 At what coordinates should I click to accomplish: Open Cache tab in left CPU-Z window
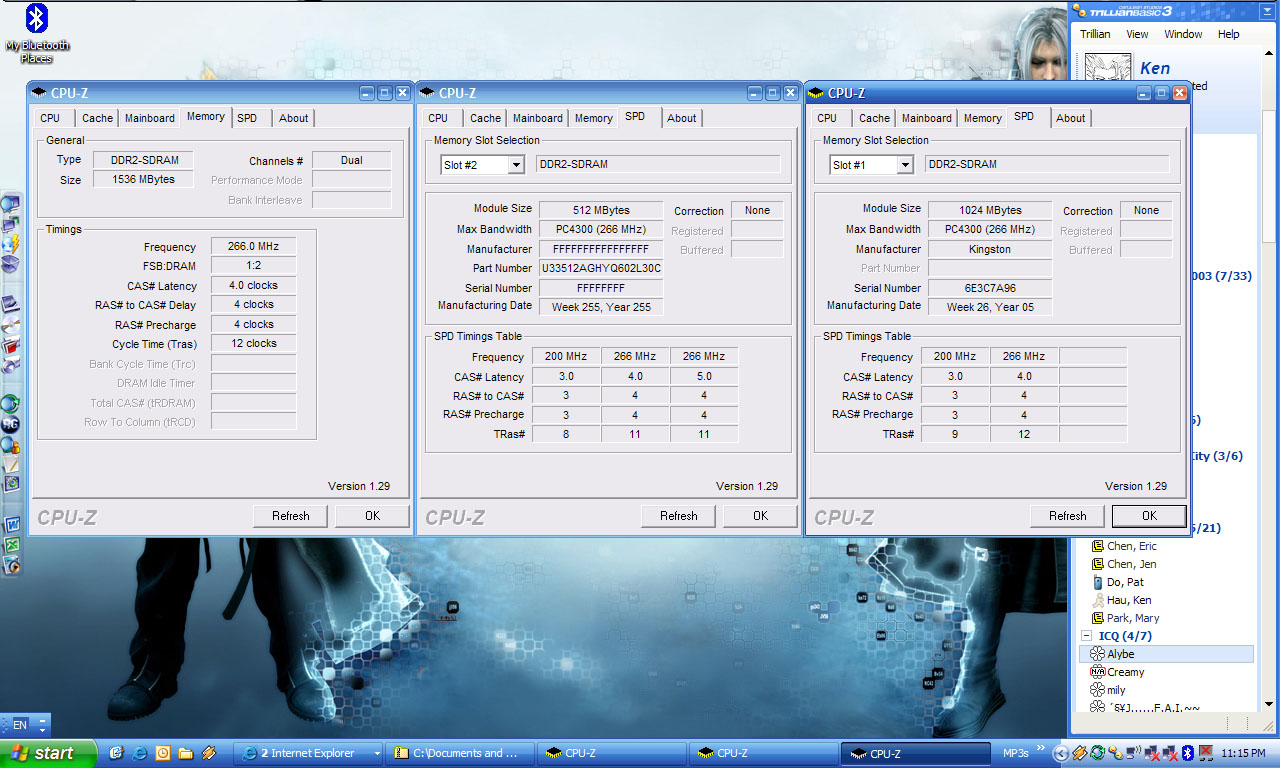(97, 118)
